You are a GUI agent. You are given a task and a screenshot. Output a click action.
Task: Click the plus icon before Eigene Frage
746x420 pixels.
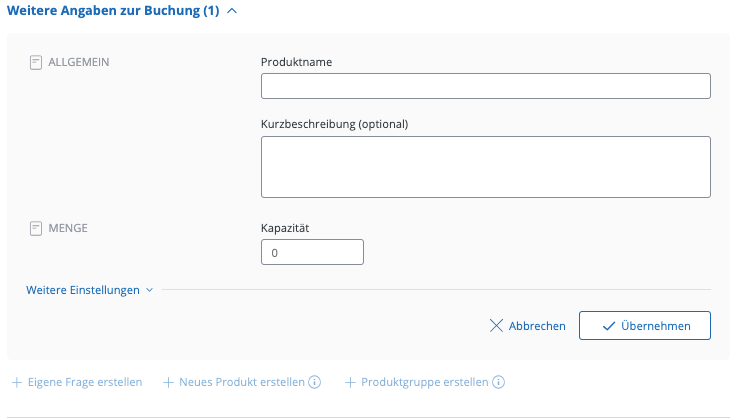click(16, 382)
